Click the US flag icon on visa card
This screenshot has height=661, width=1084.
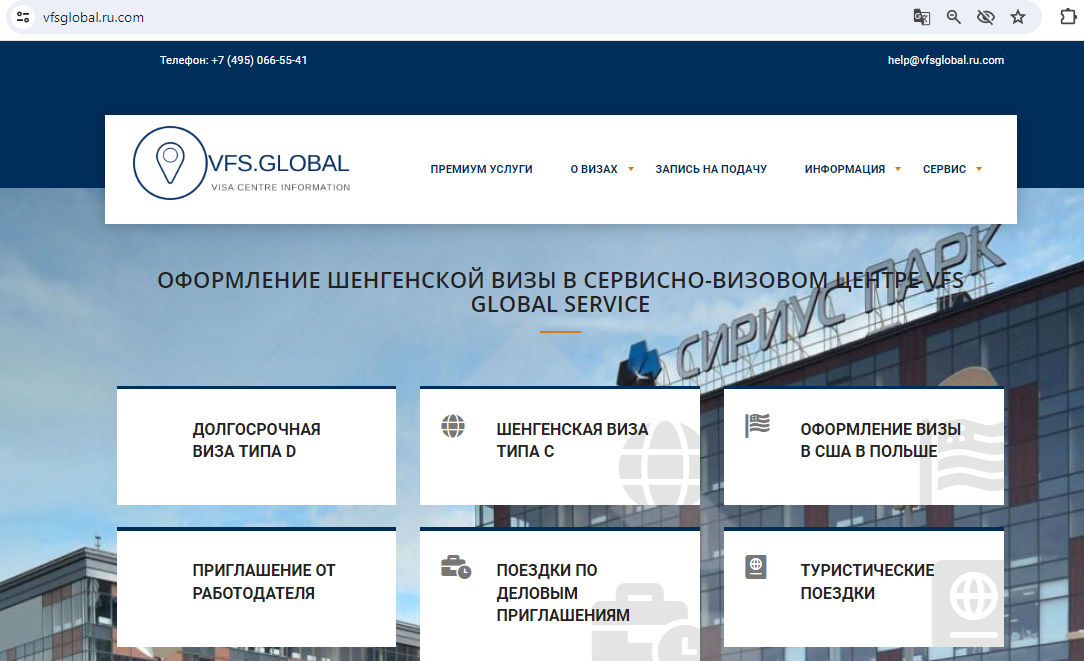757,425
